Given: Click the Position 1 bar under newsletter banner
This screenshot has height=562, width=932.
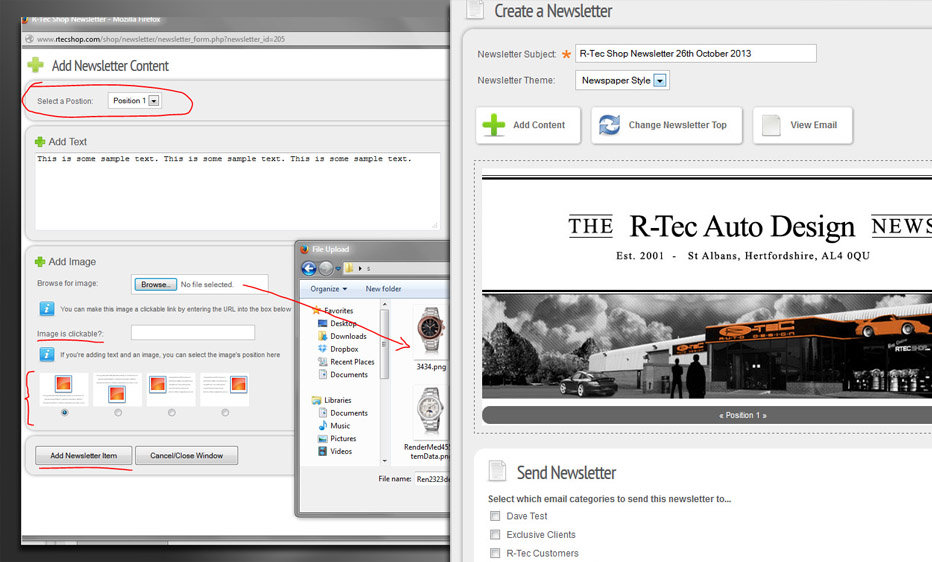Looking at the screenshot, I should pos(707,415).
